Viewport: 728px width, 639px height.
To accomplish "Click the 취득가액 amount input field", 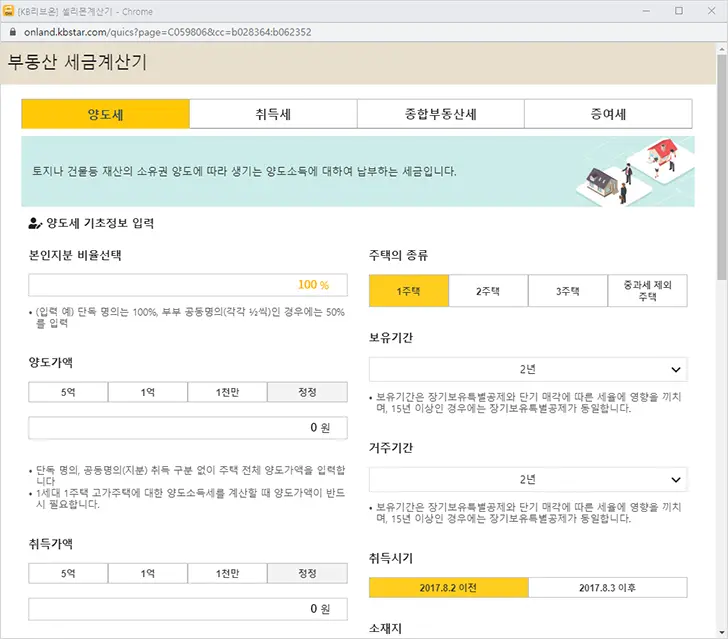I will pyautogui.click(x=188, y=609).
